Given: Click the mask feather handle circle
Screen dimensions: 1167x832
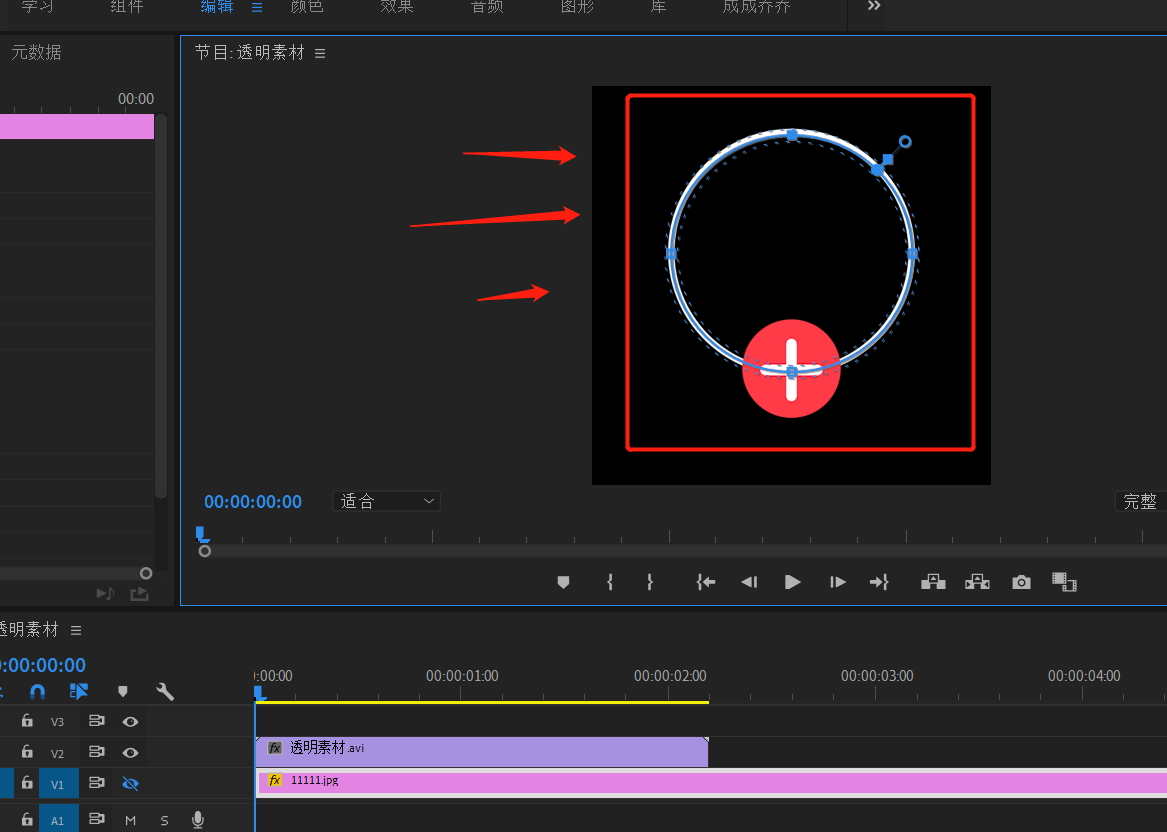Looking at the screenshot, I should click(x=905, y=141).
